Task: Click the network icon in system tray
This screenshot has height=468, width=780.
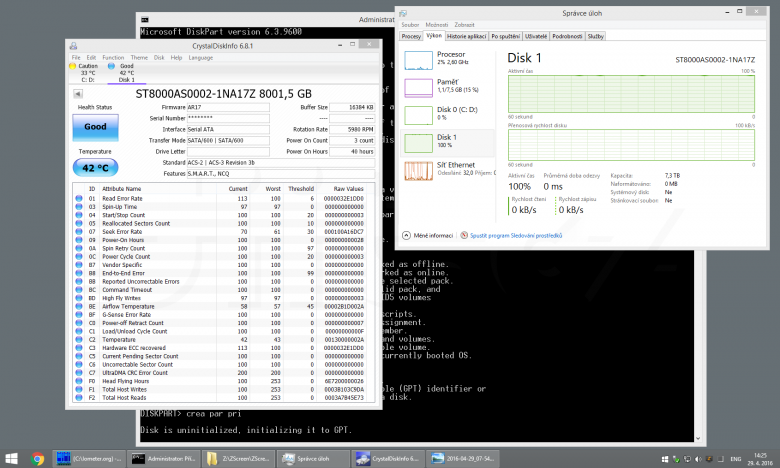Action: 687,459
